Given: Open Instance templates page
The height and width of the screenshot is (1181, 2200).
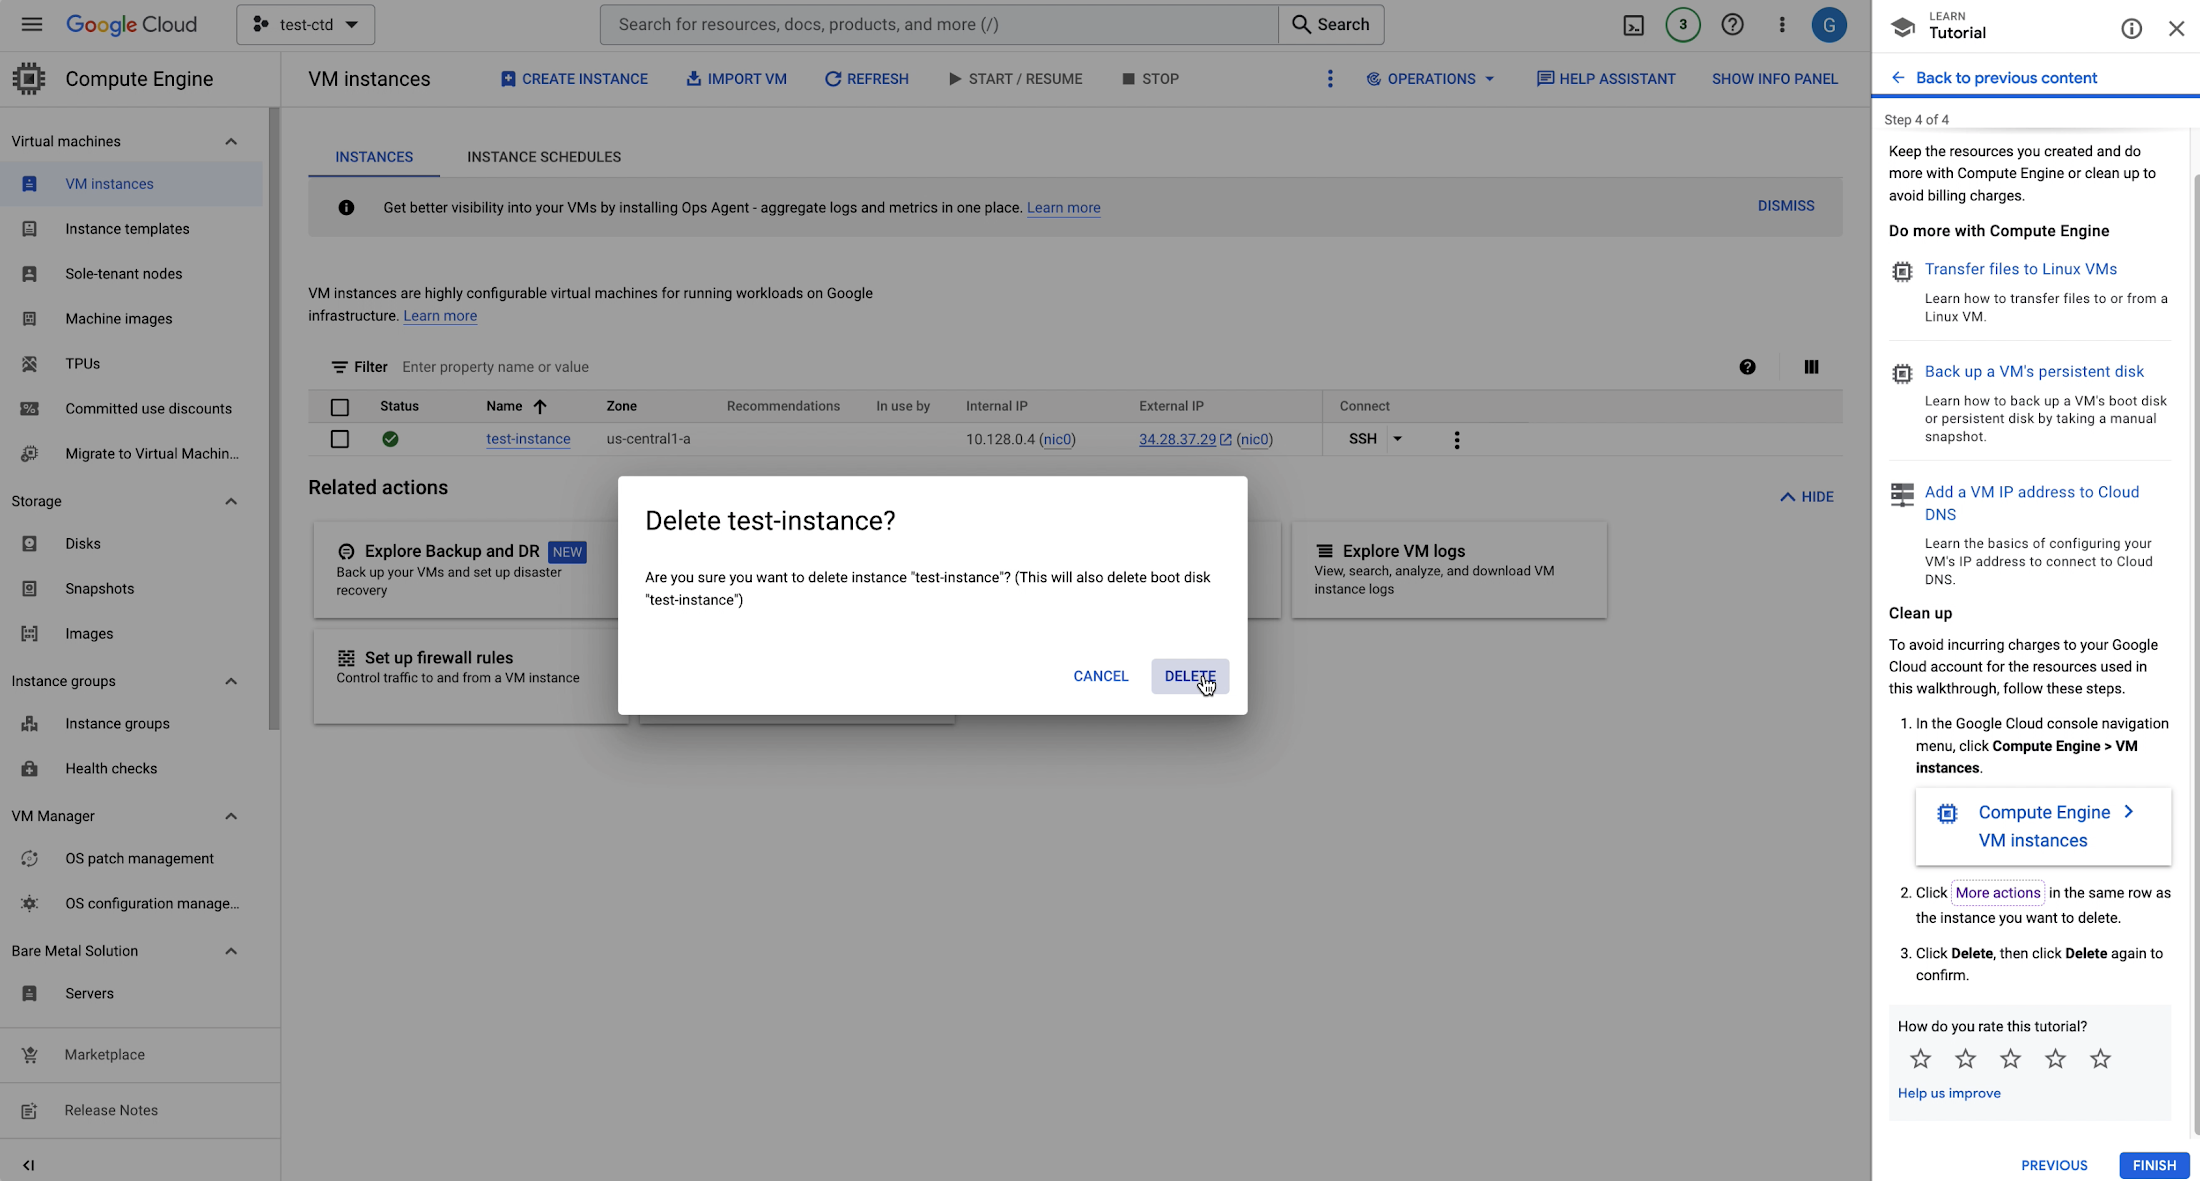Looking at the screenshot, I should tap(131, 229).
